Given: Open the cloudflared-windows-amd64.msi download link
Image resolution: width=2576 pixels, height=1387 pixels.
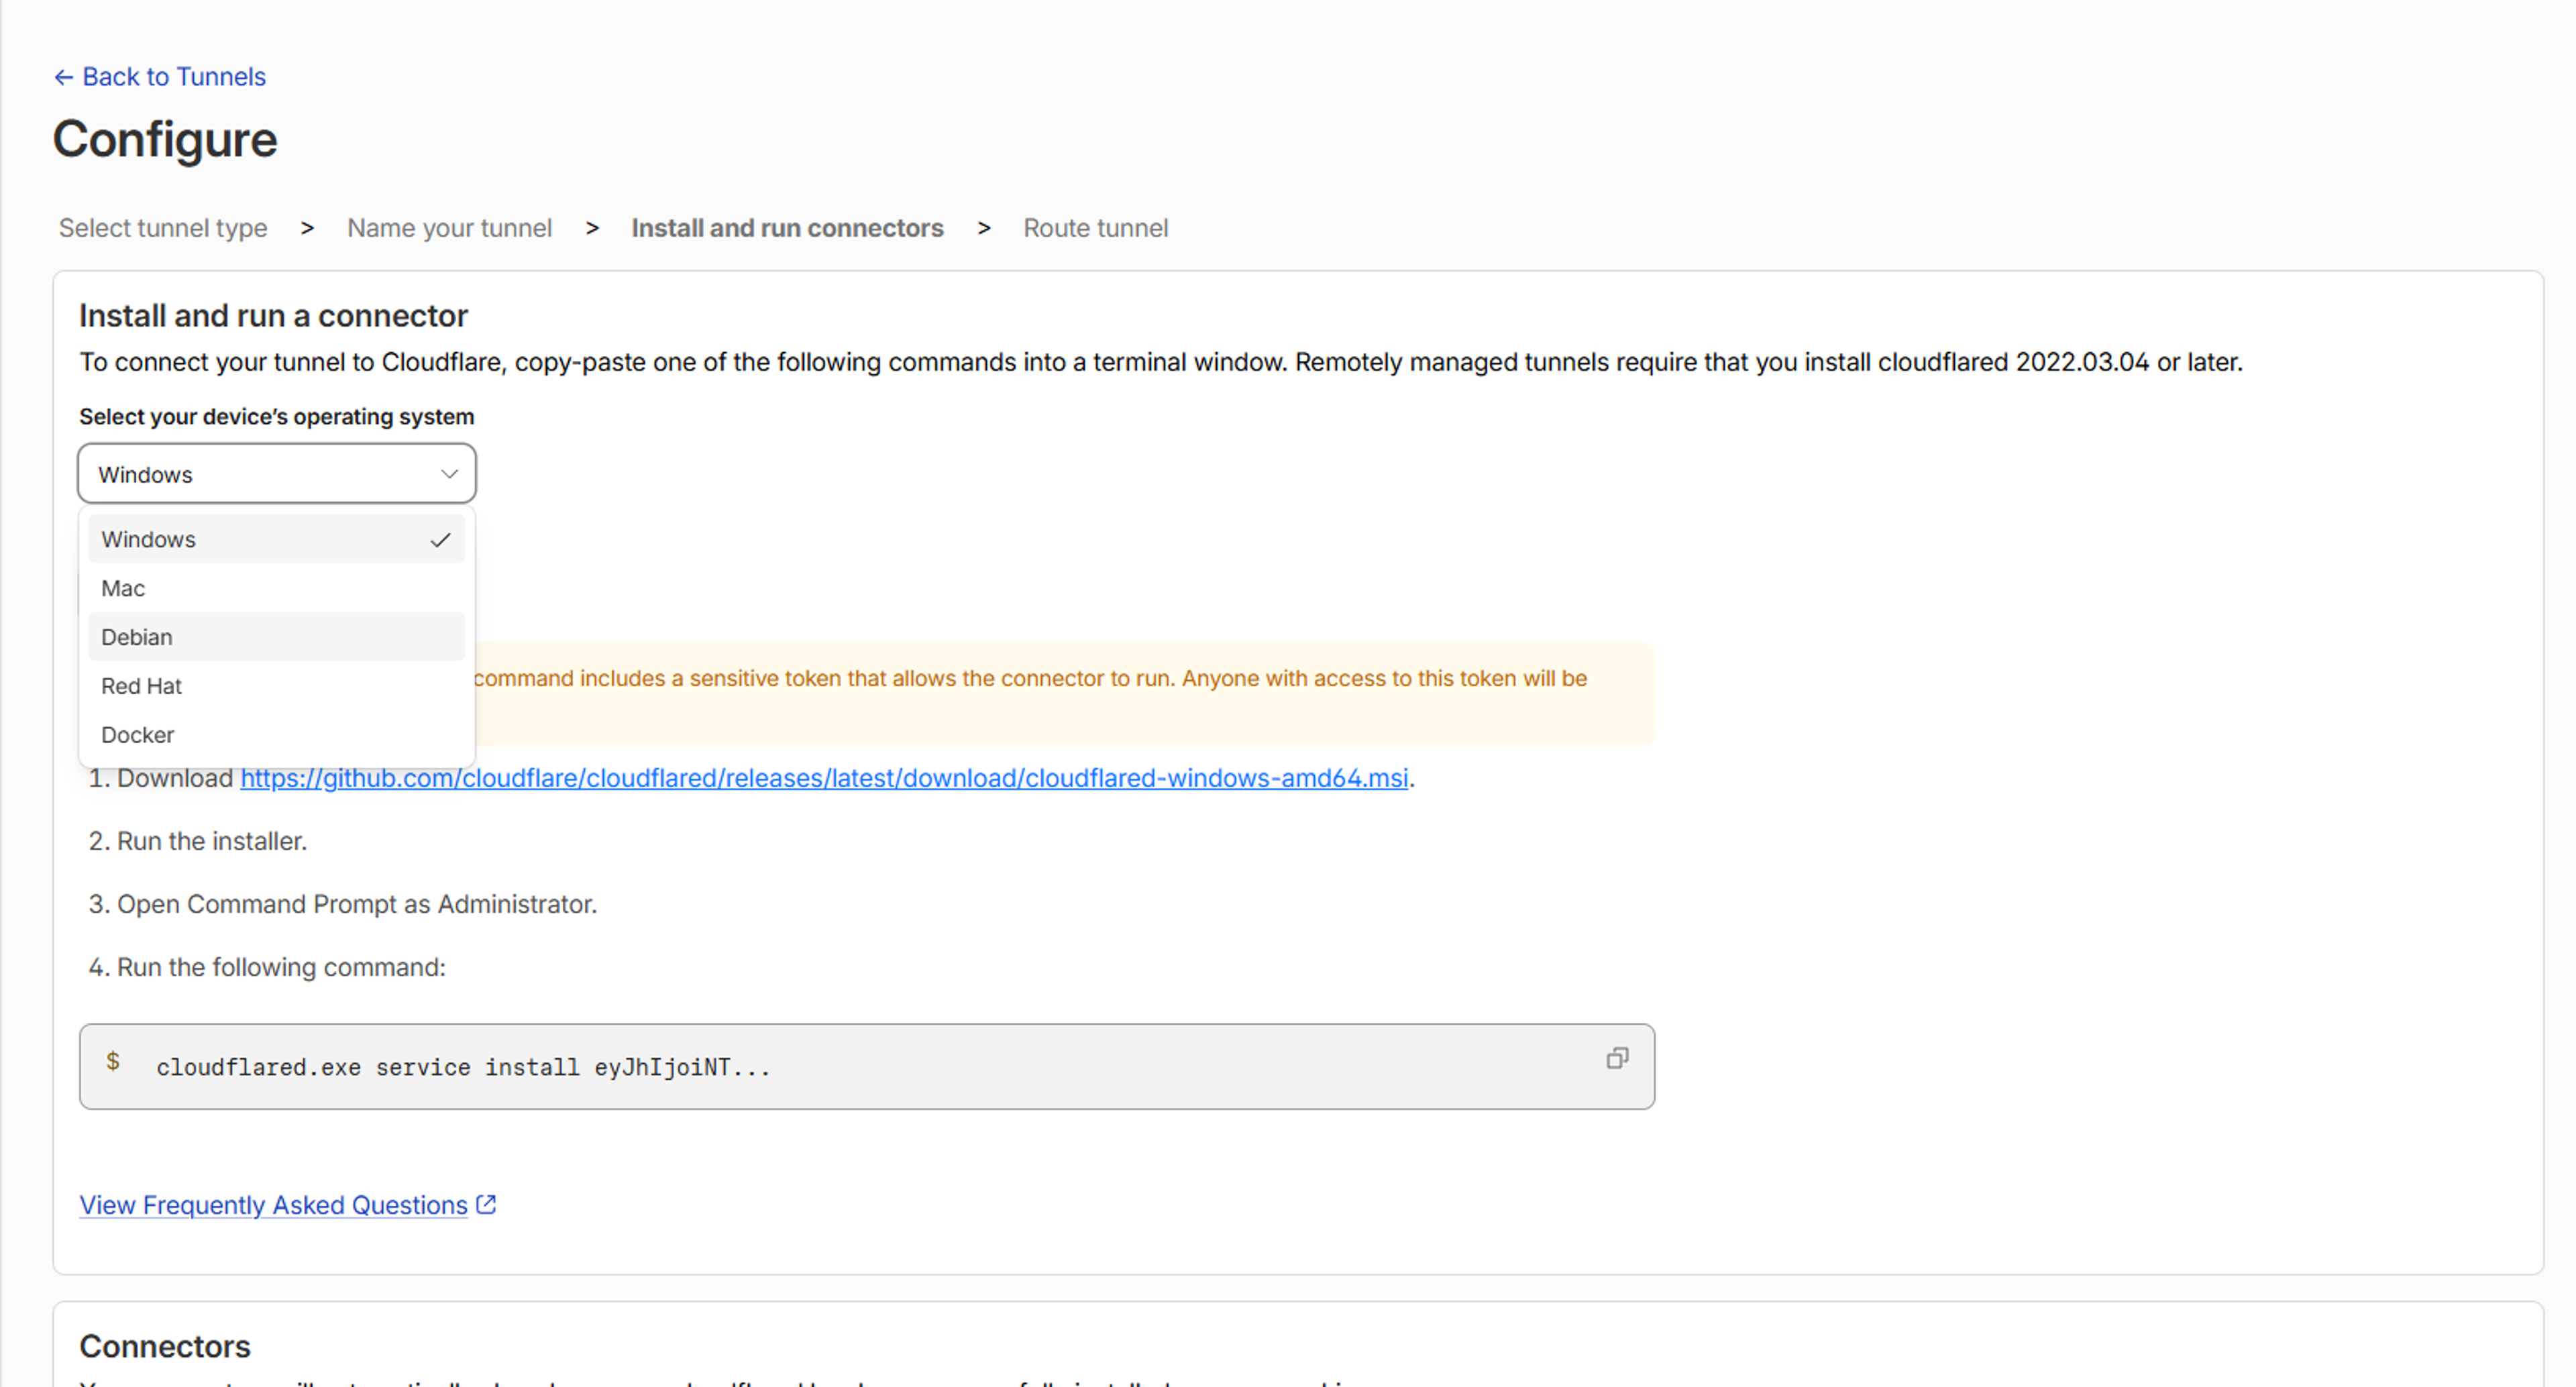Looking at the screenshot, I should [x=824, y=778].
